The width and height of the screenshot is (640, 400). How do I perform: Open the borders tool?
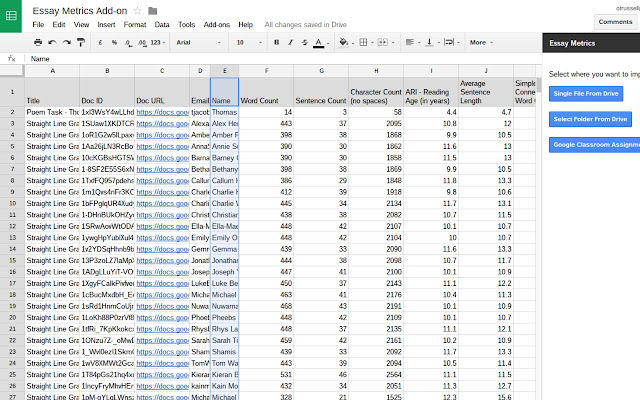(x=363, y=42)
